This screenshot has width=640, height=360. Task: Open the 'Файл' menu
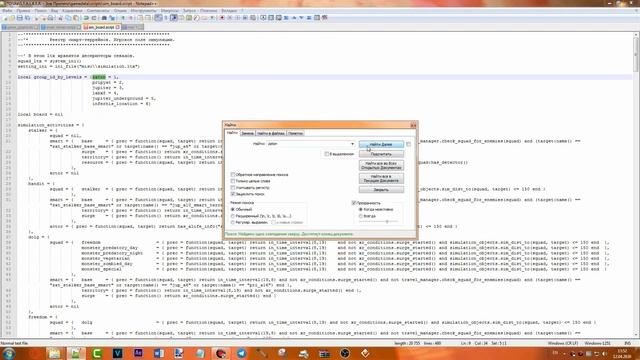point(7,11)
